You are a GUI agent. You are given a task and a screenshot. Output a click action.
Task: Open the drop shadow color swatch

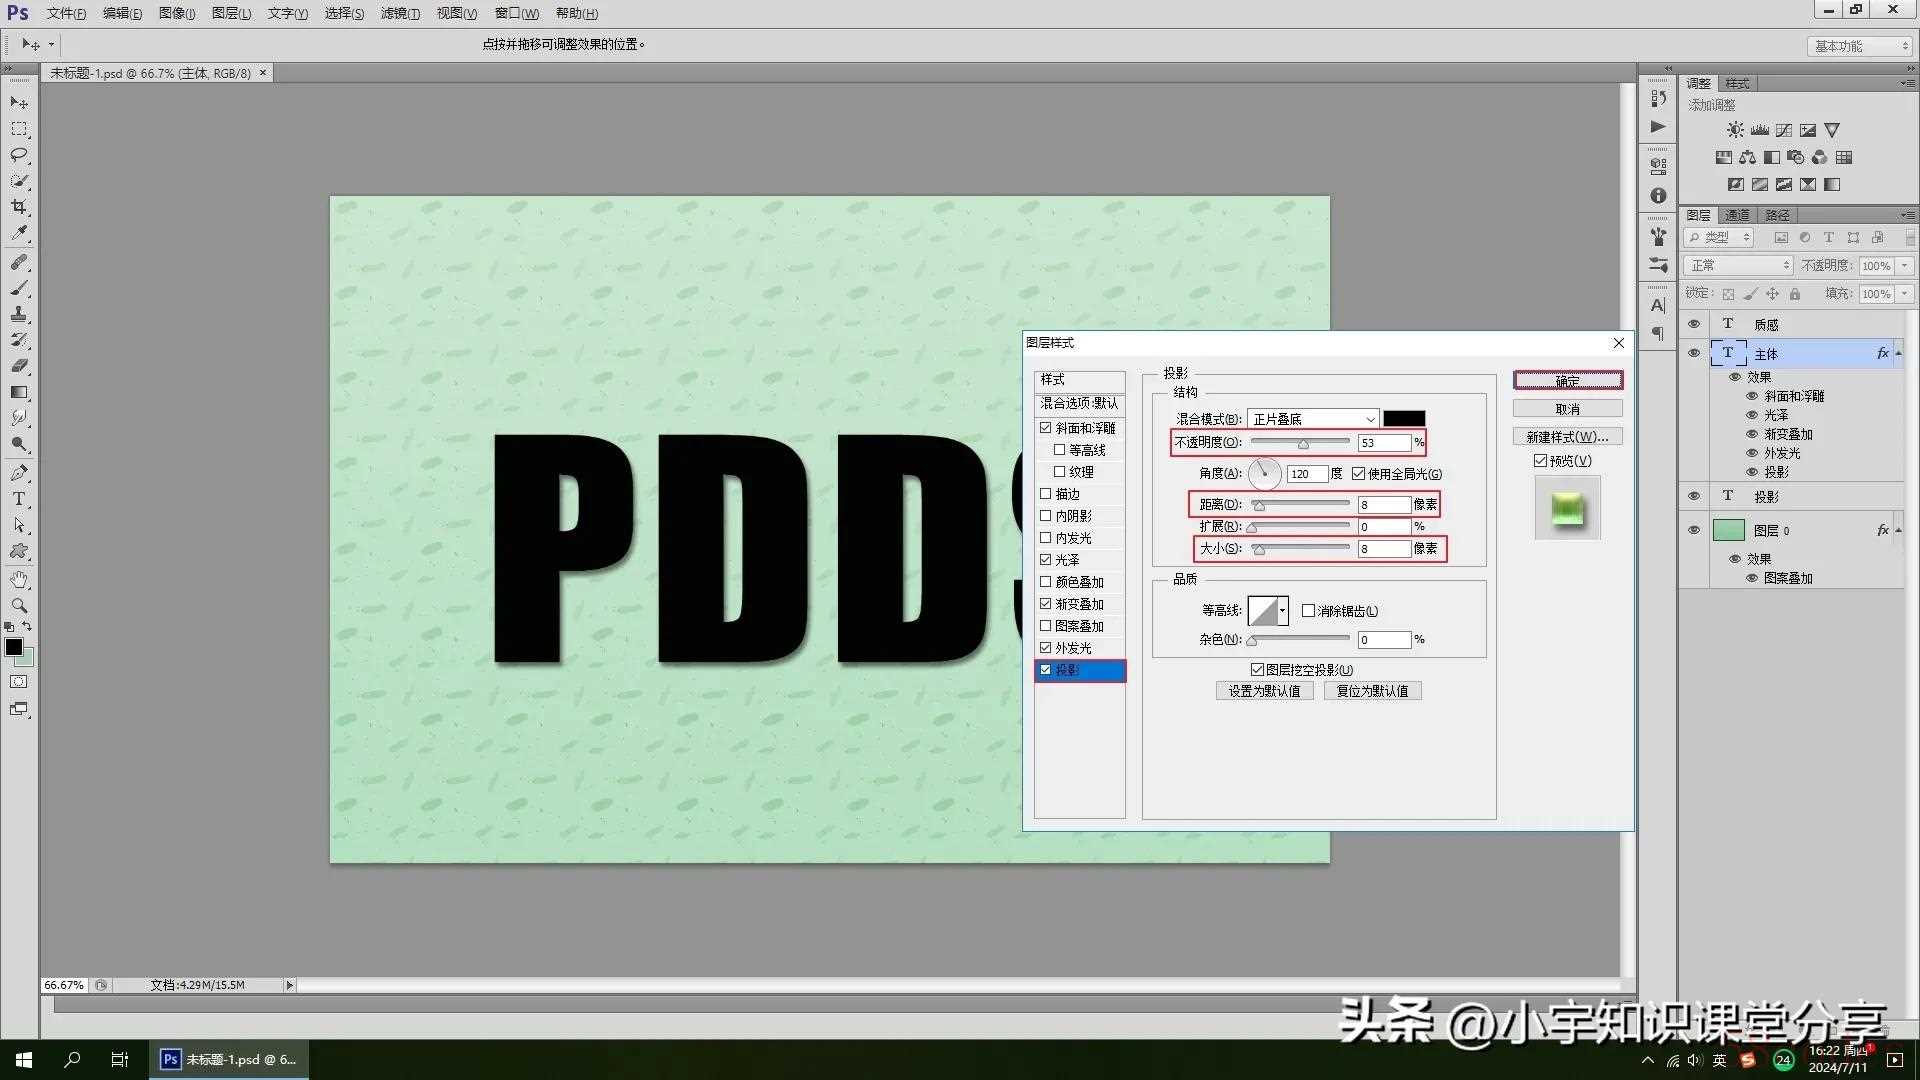tap(1404, 419)
